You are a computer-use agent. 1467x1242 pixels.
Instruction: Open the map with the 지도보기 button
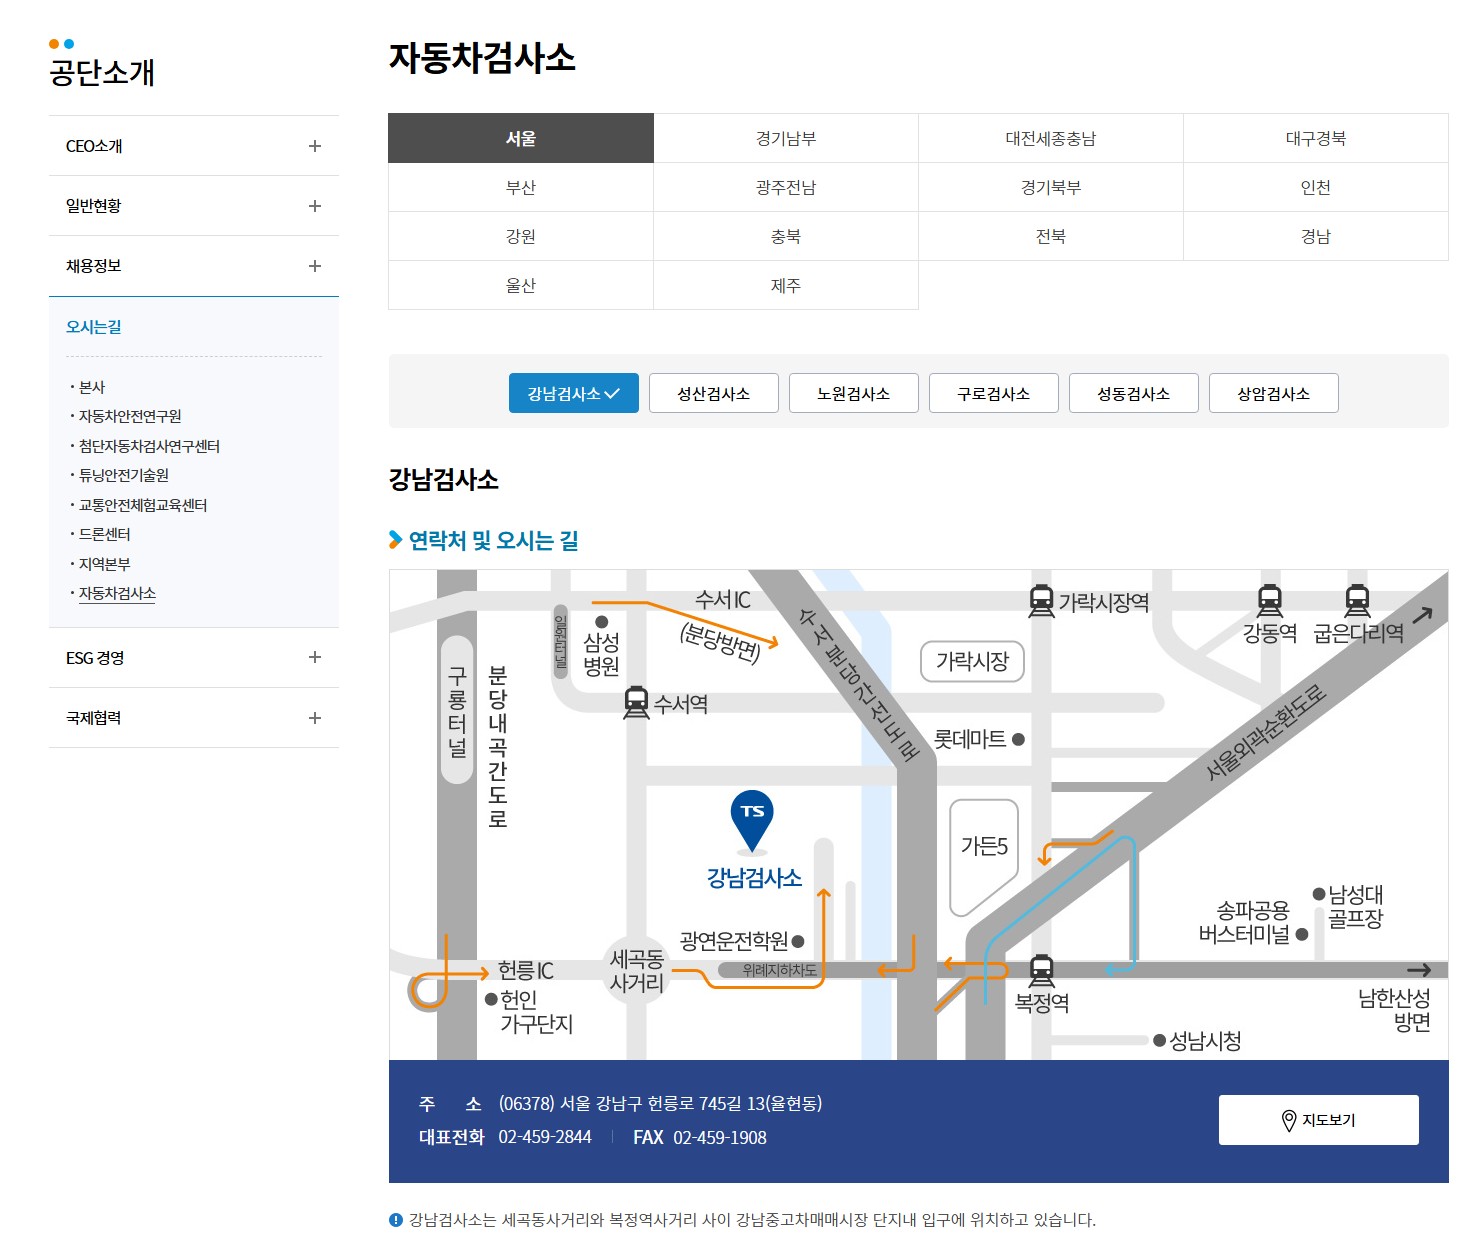coord(1317,1120)
